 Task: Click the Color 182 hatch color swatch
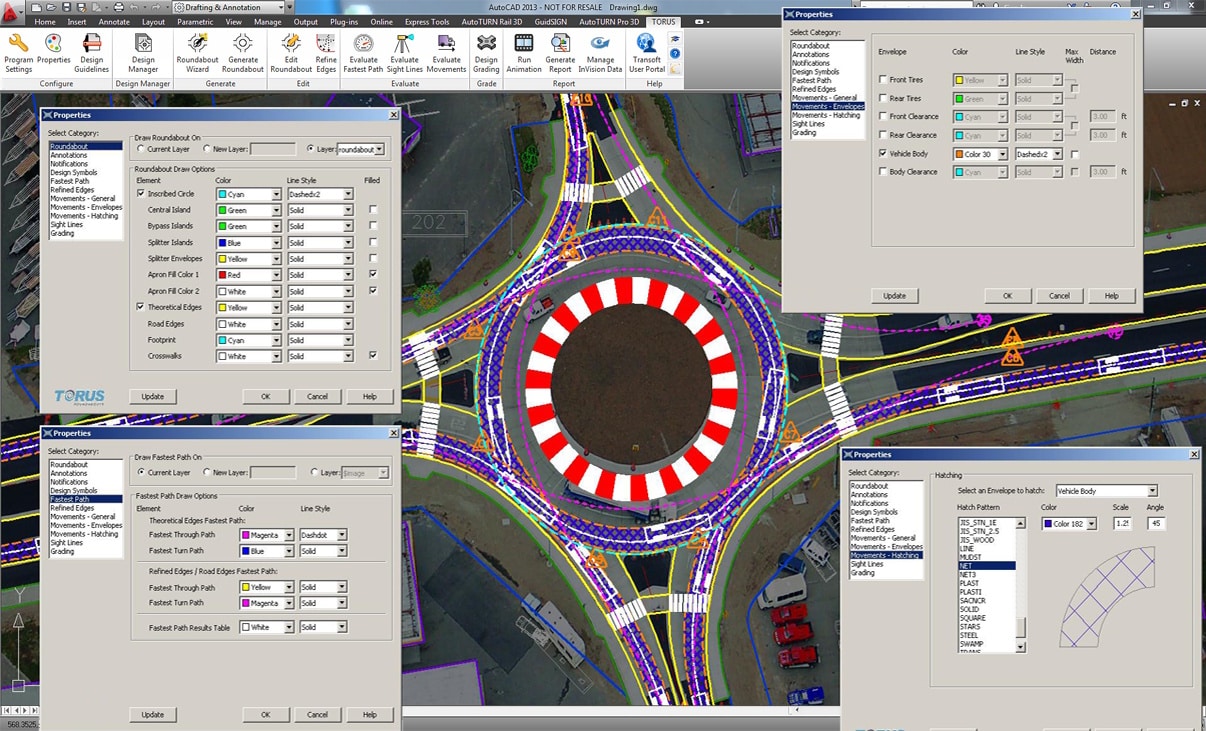click(1047, 524)
